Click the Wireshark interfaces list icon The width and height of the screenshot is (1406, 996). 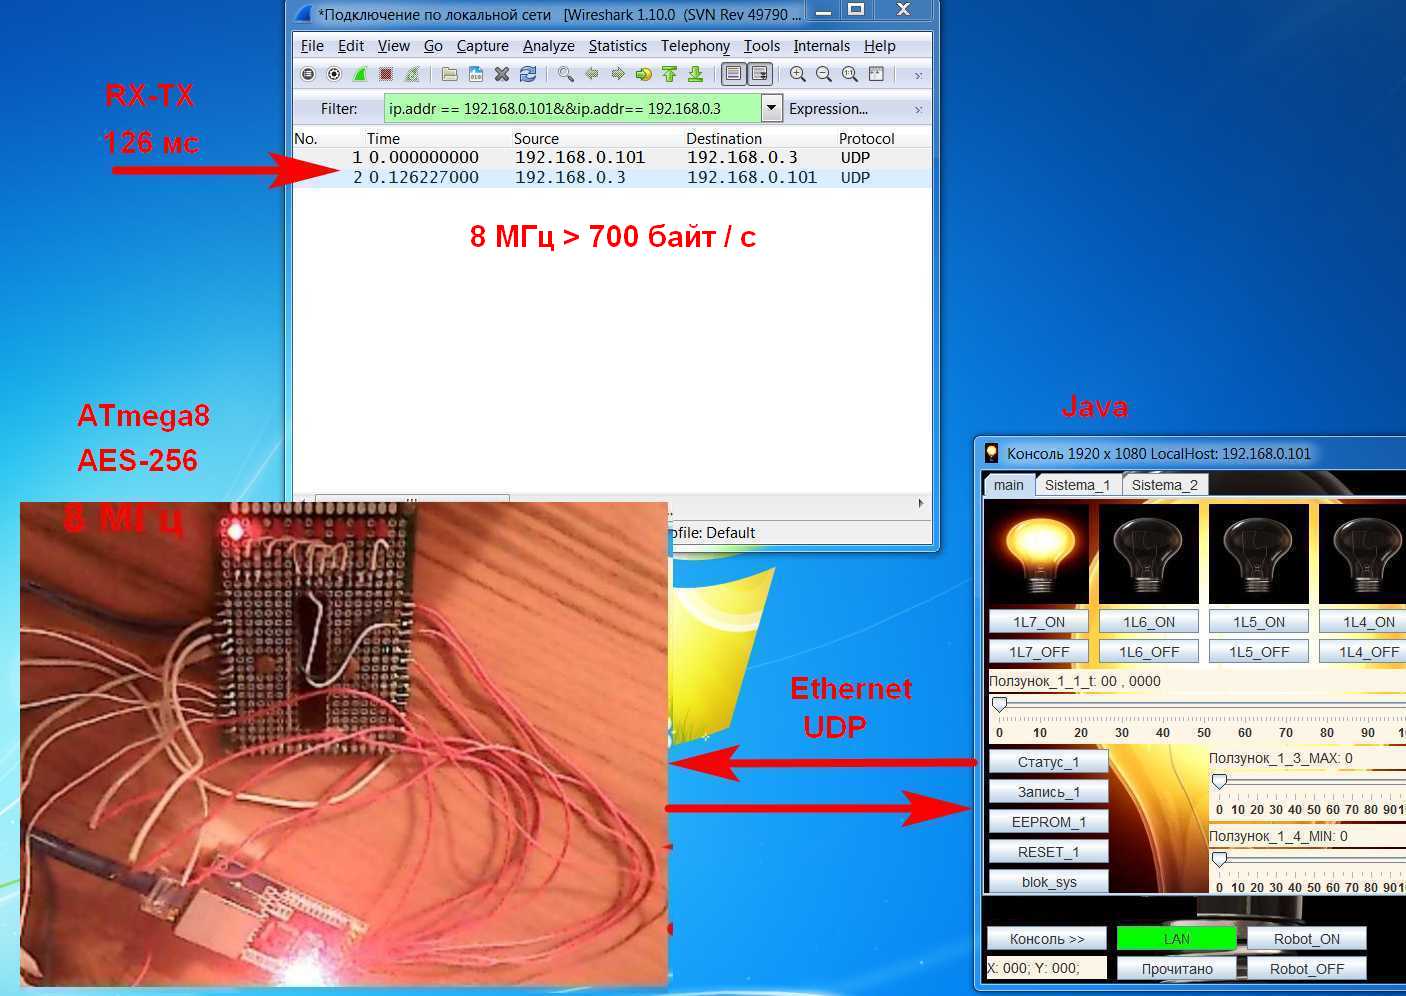click(308, 74)
